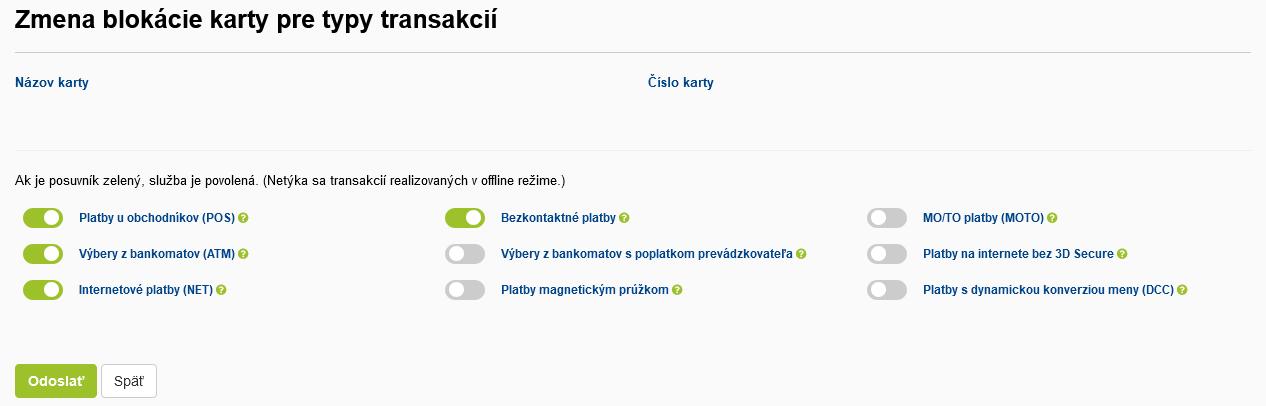Switch off Bezkontaktné platby toggle
Screen dimensions: 1266x406
pos(465,218)
